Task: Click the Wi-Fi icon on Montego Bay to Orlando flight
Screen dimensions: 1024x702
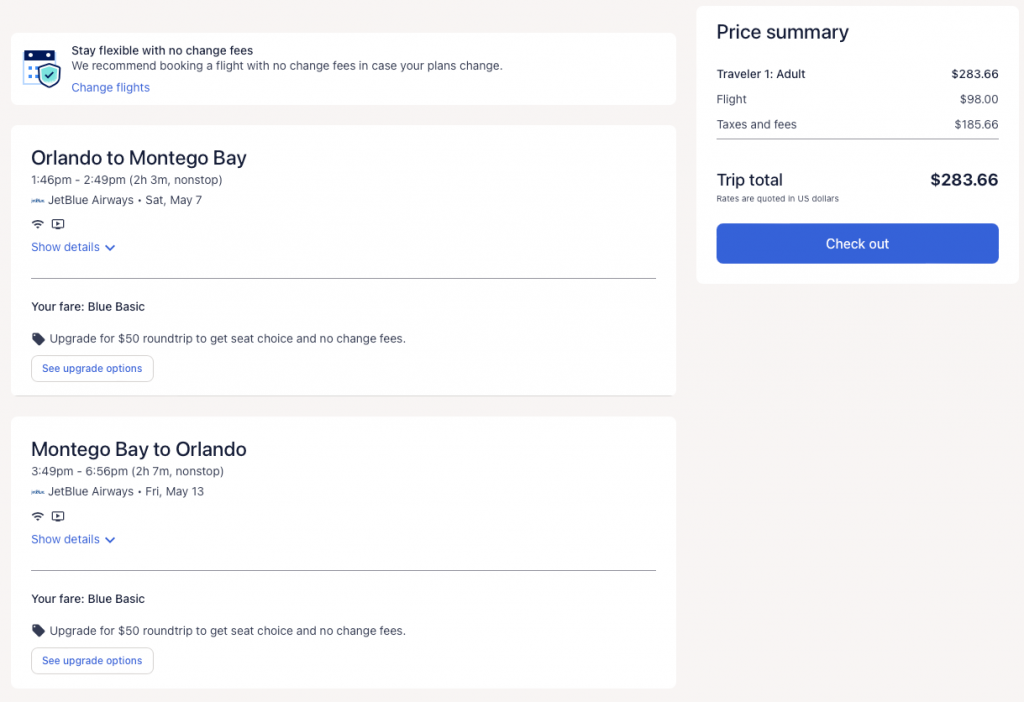Action: pyautogui.click(x=38, y=516)
